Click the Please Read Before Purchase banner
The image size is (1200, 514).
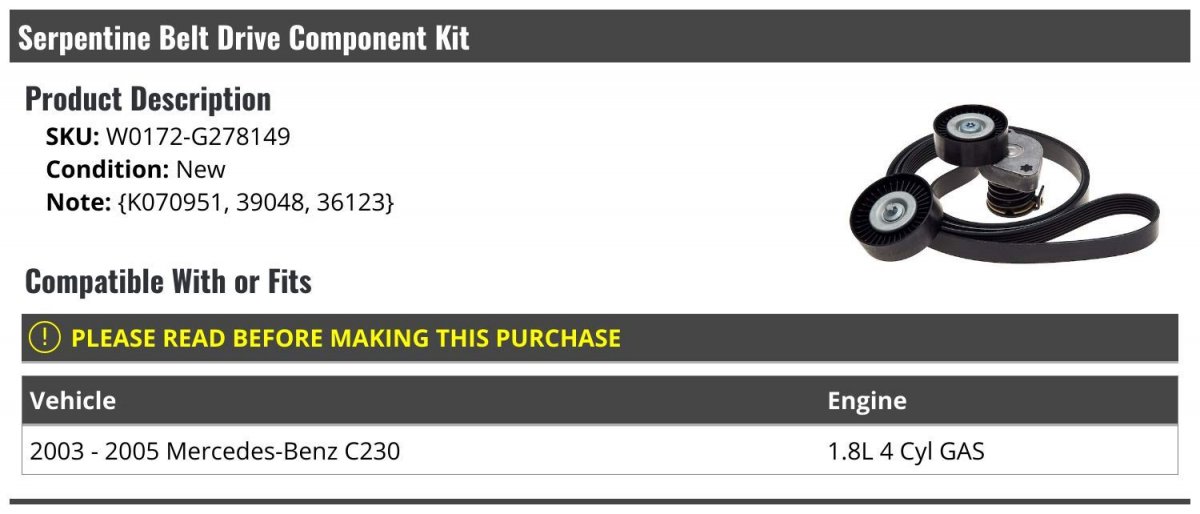click(x=345, y=338)
